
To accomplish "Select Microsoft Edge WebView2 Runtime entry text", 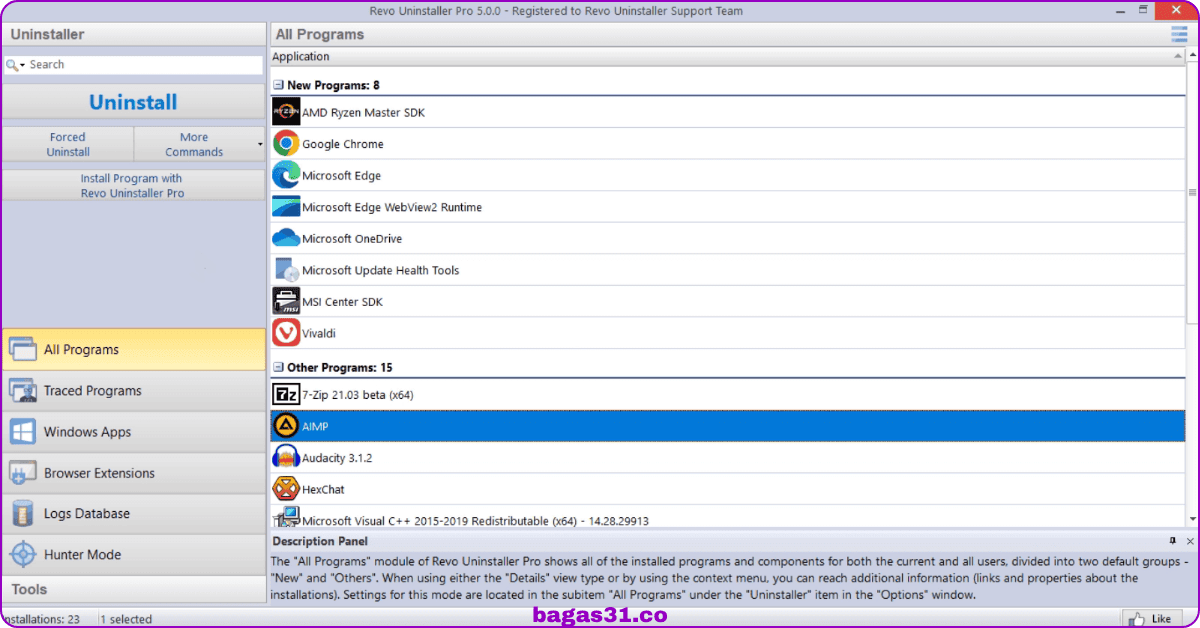I will pyautogui.click(x=392, y=207).
